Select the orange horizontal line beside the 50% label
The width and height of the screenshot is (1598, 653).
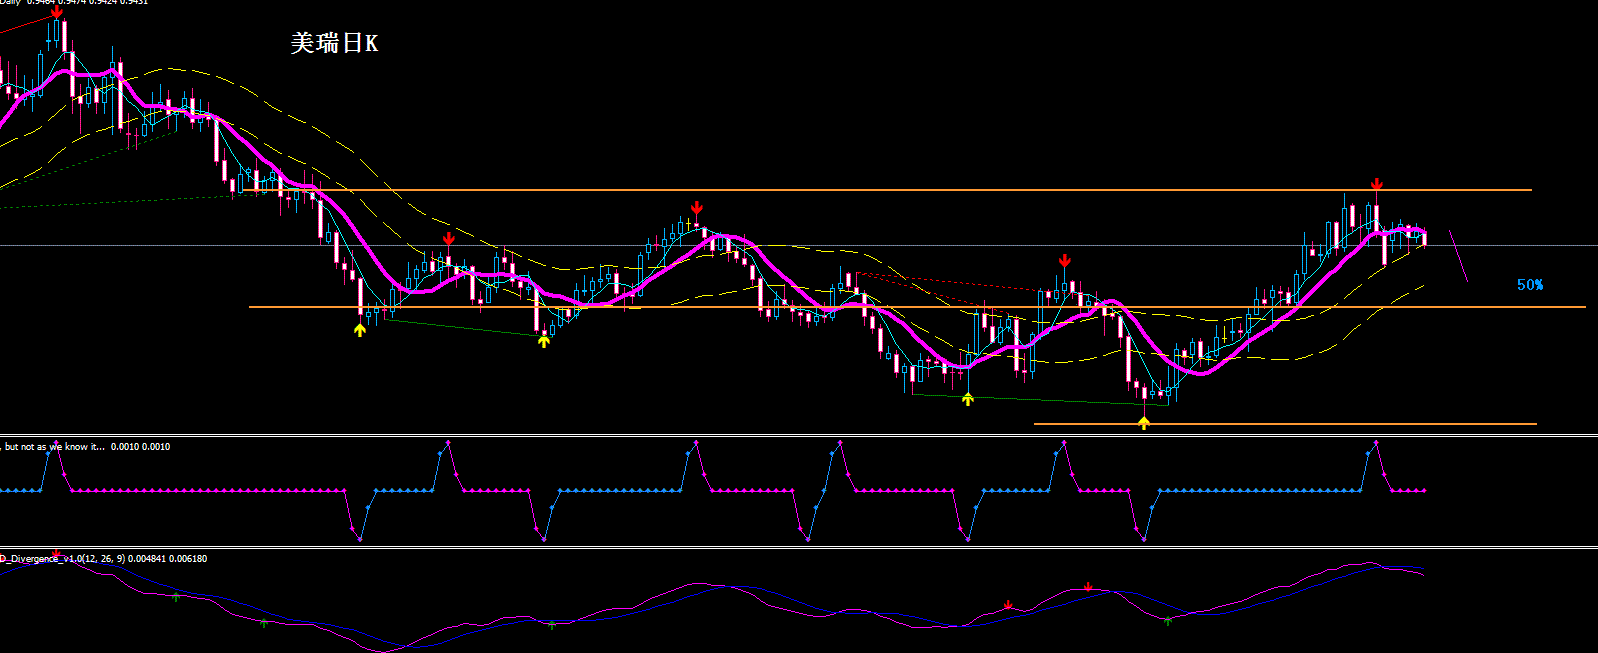coord(917,307)
